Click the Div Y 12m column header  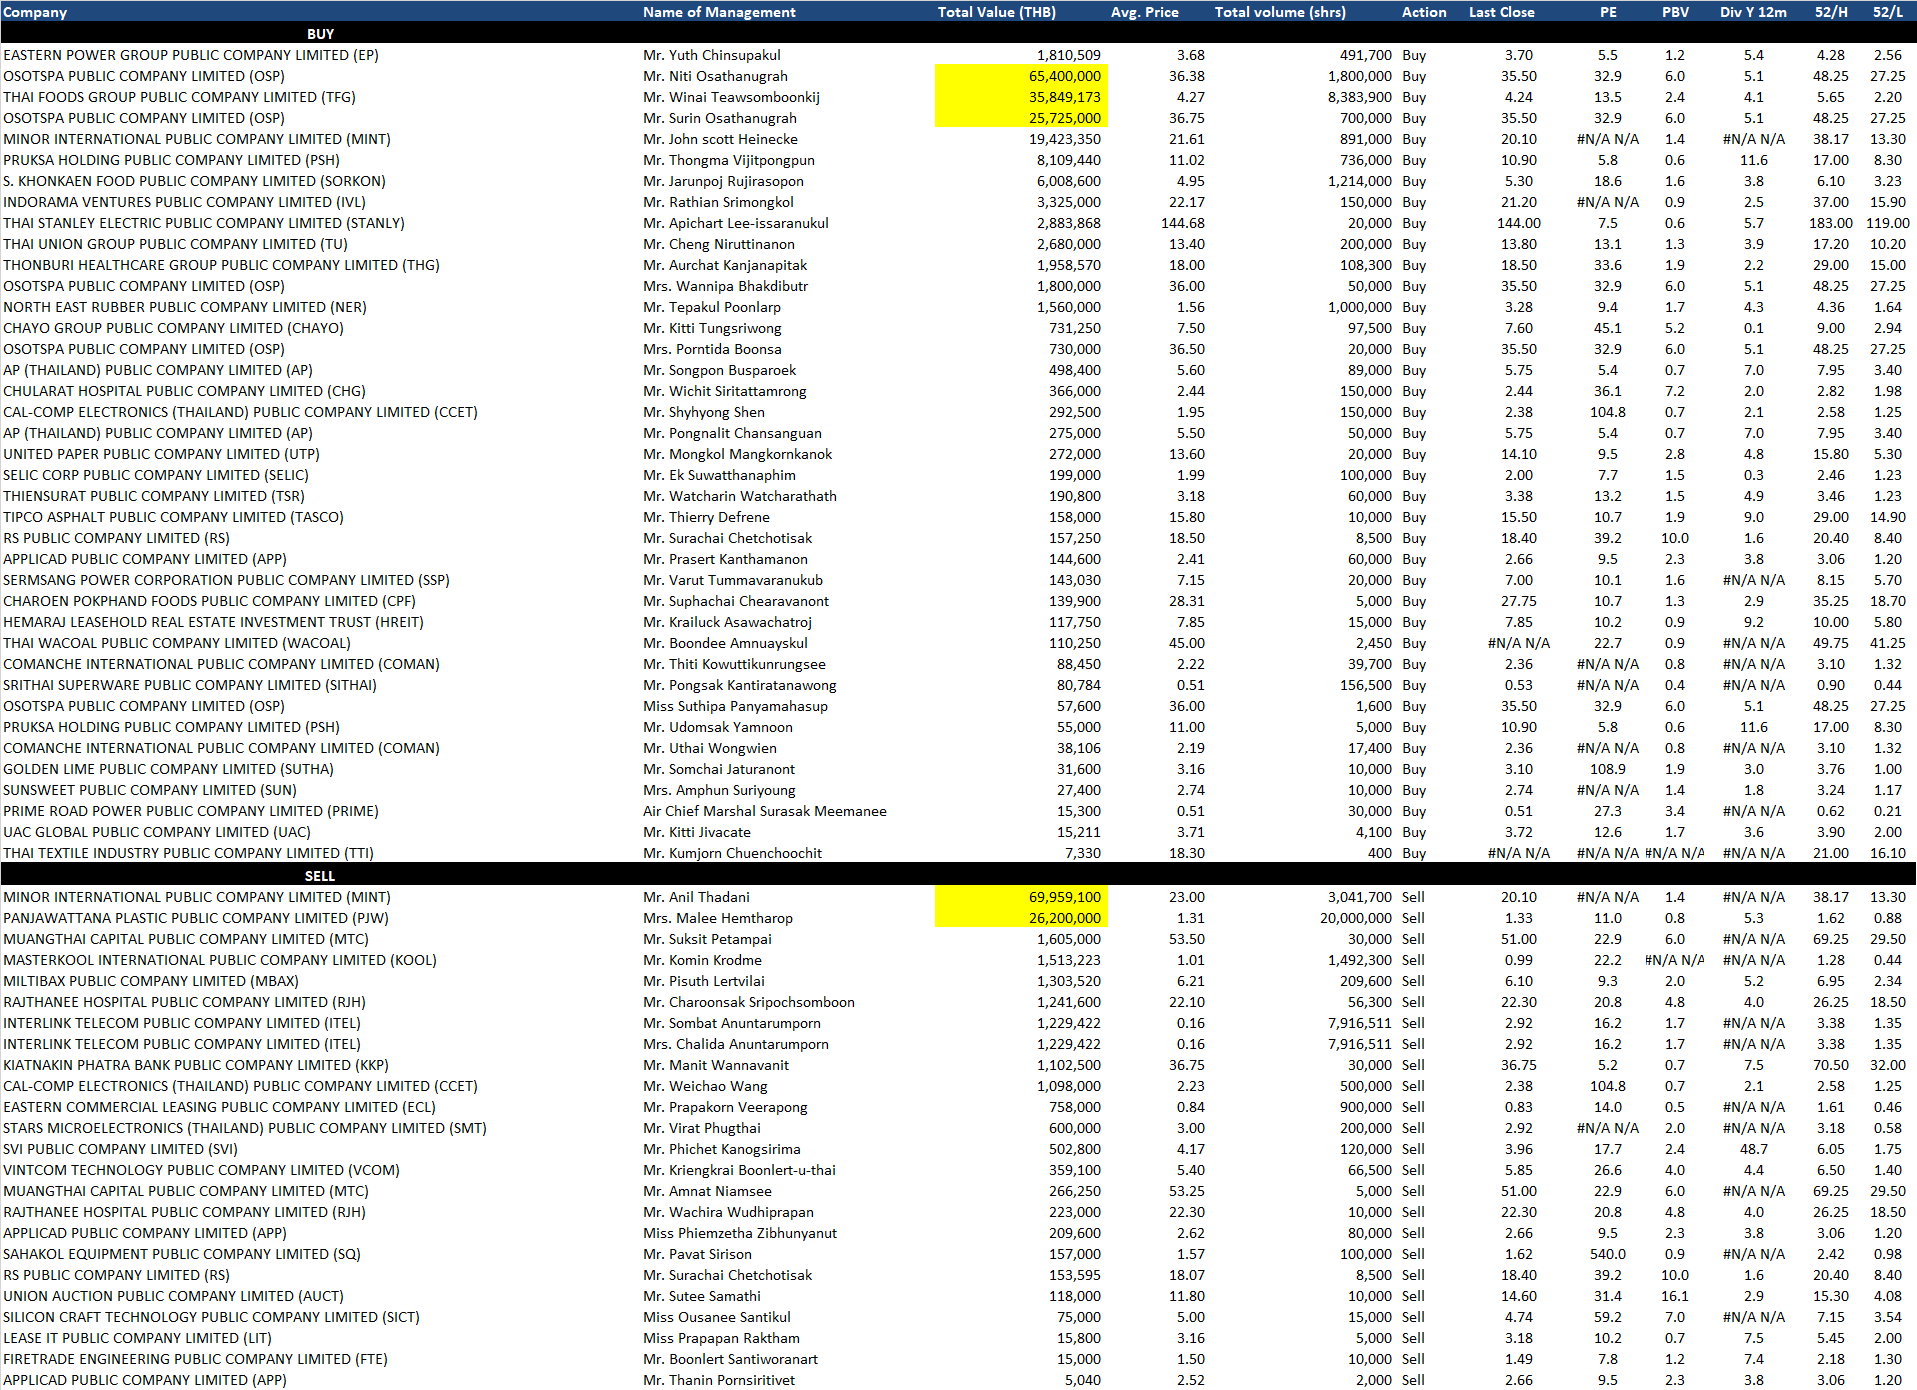click(x=1752, y=12)
